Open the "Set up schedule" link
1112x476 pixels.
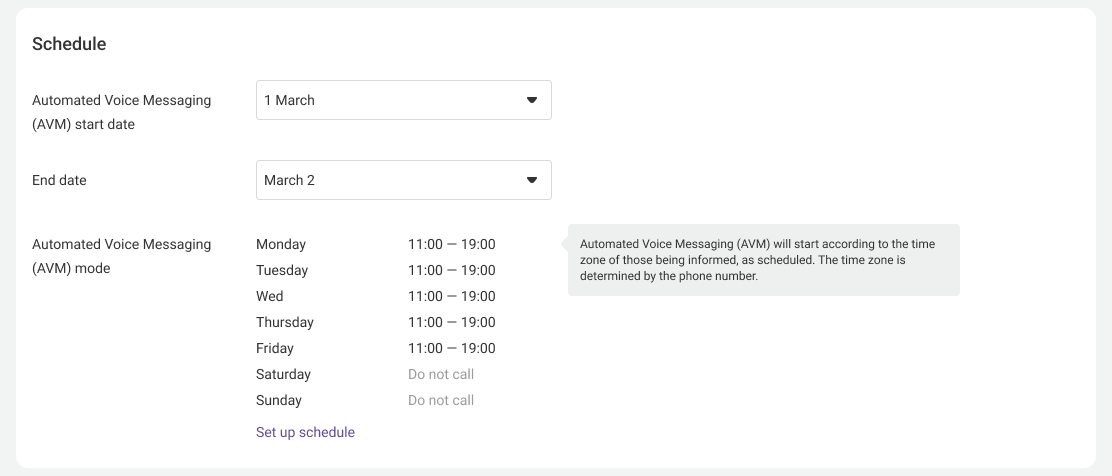point(305,432)
